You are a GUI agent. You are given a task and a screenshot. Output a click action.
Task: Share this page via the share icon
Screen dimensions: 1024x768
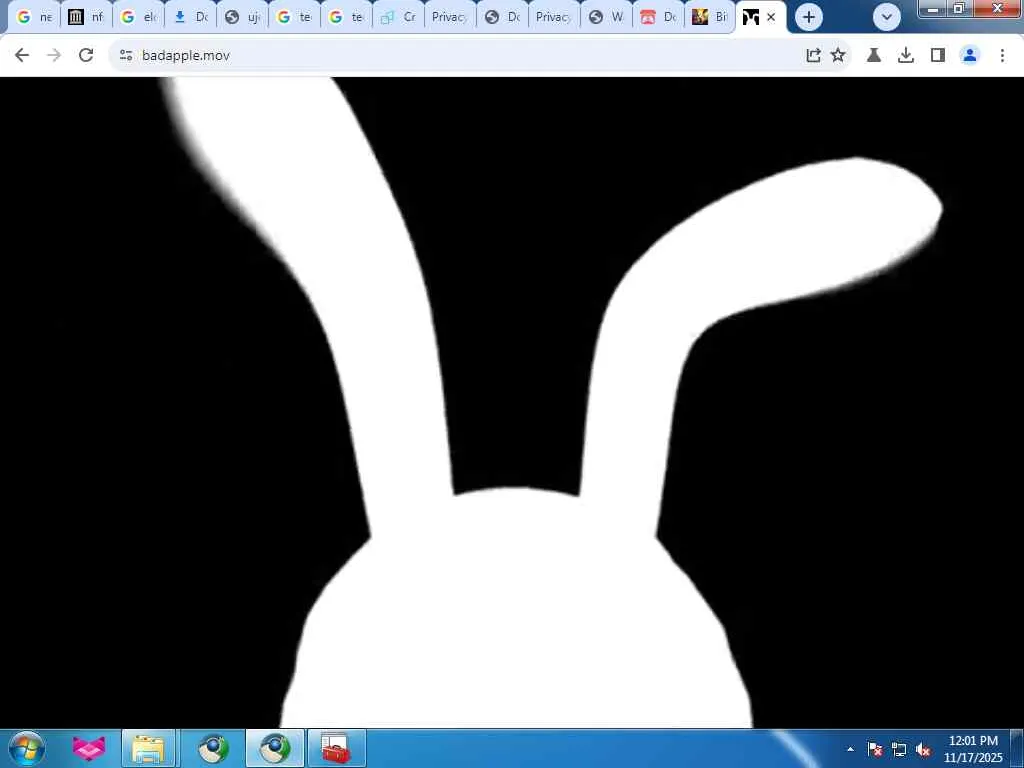pos(813,56)
